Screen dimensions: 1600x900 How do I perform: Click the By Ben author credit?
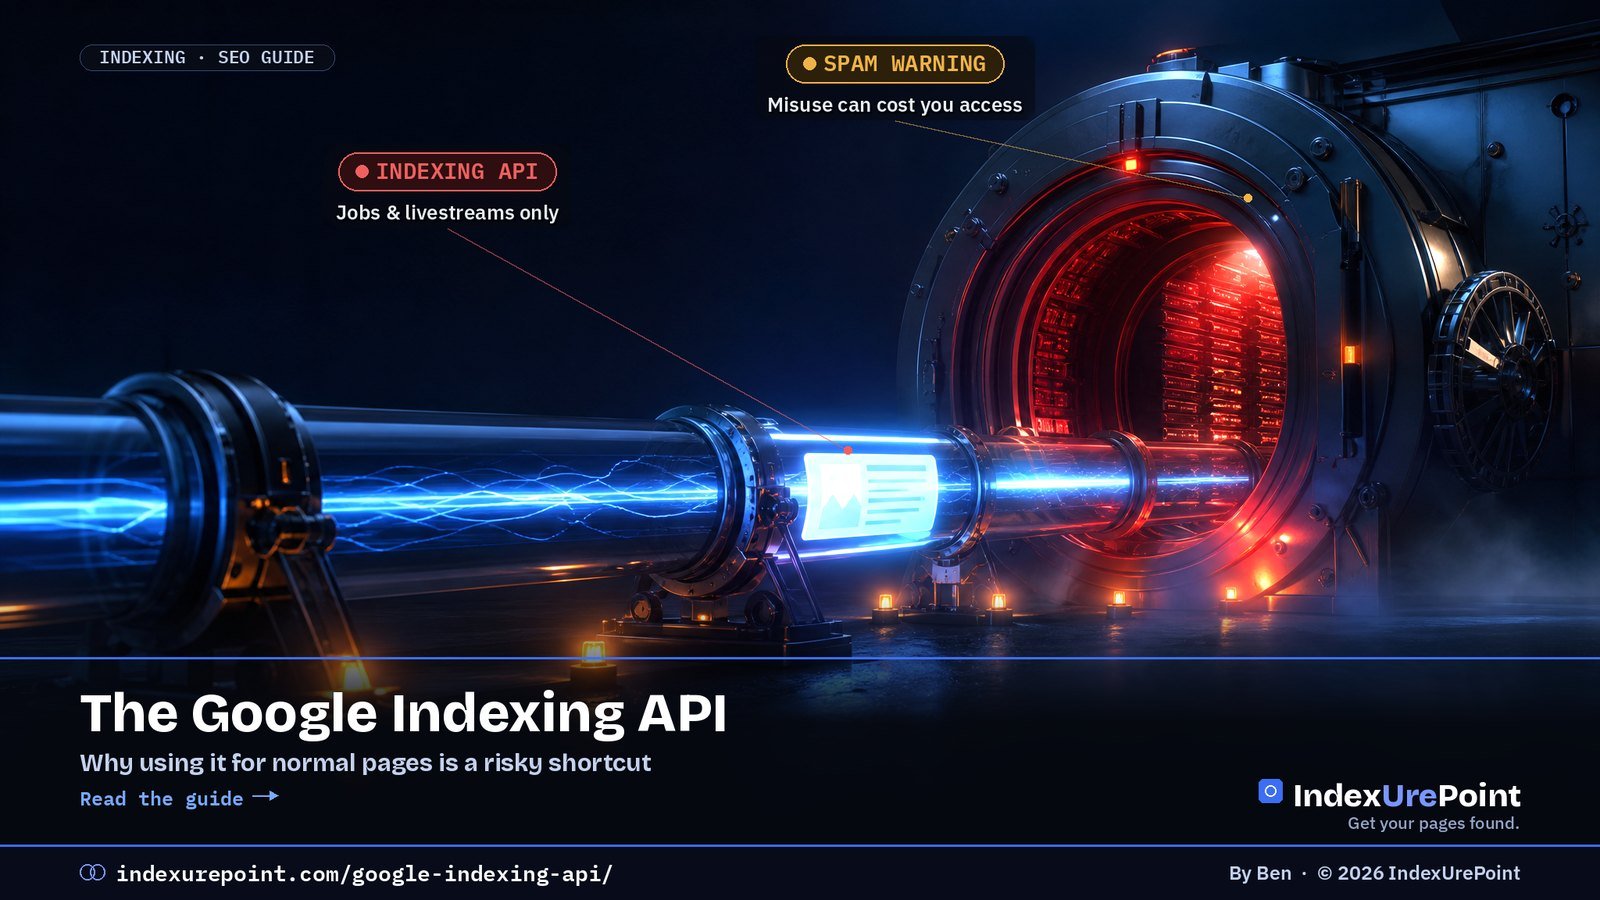tap(1260, 873)
